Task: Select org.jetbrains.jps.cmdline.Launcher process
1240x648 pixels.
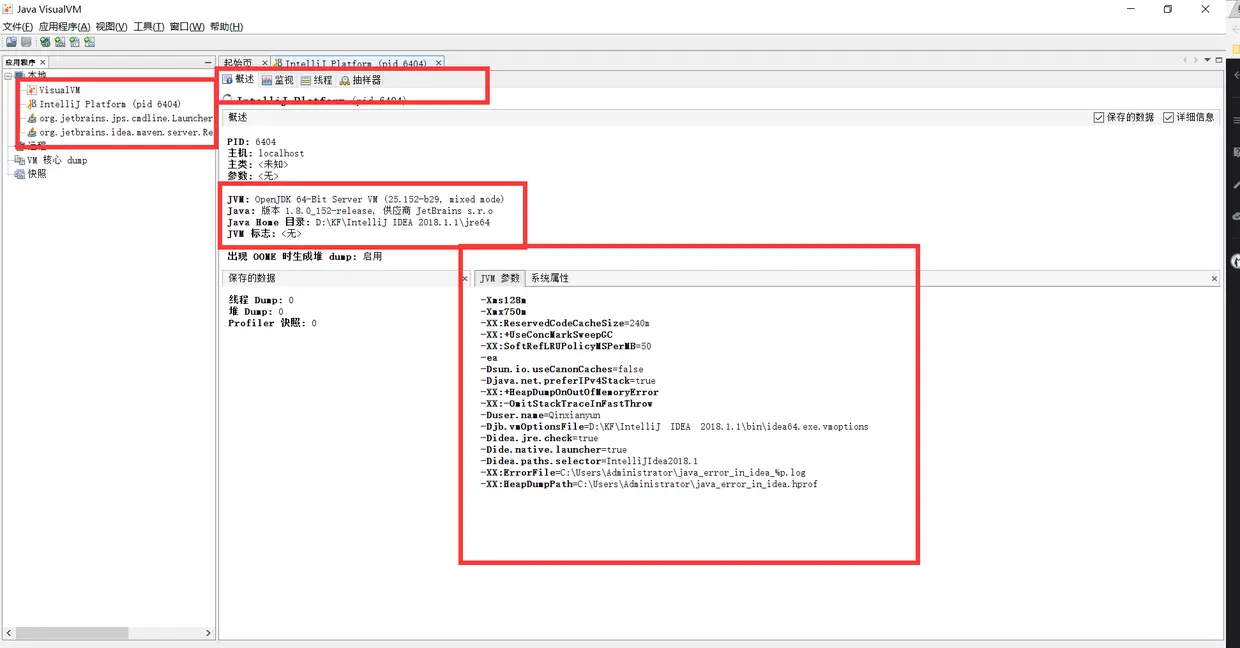Action: 120,118
